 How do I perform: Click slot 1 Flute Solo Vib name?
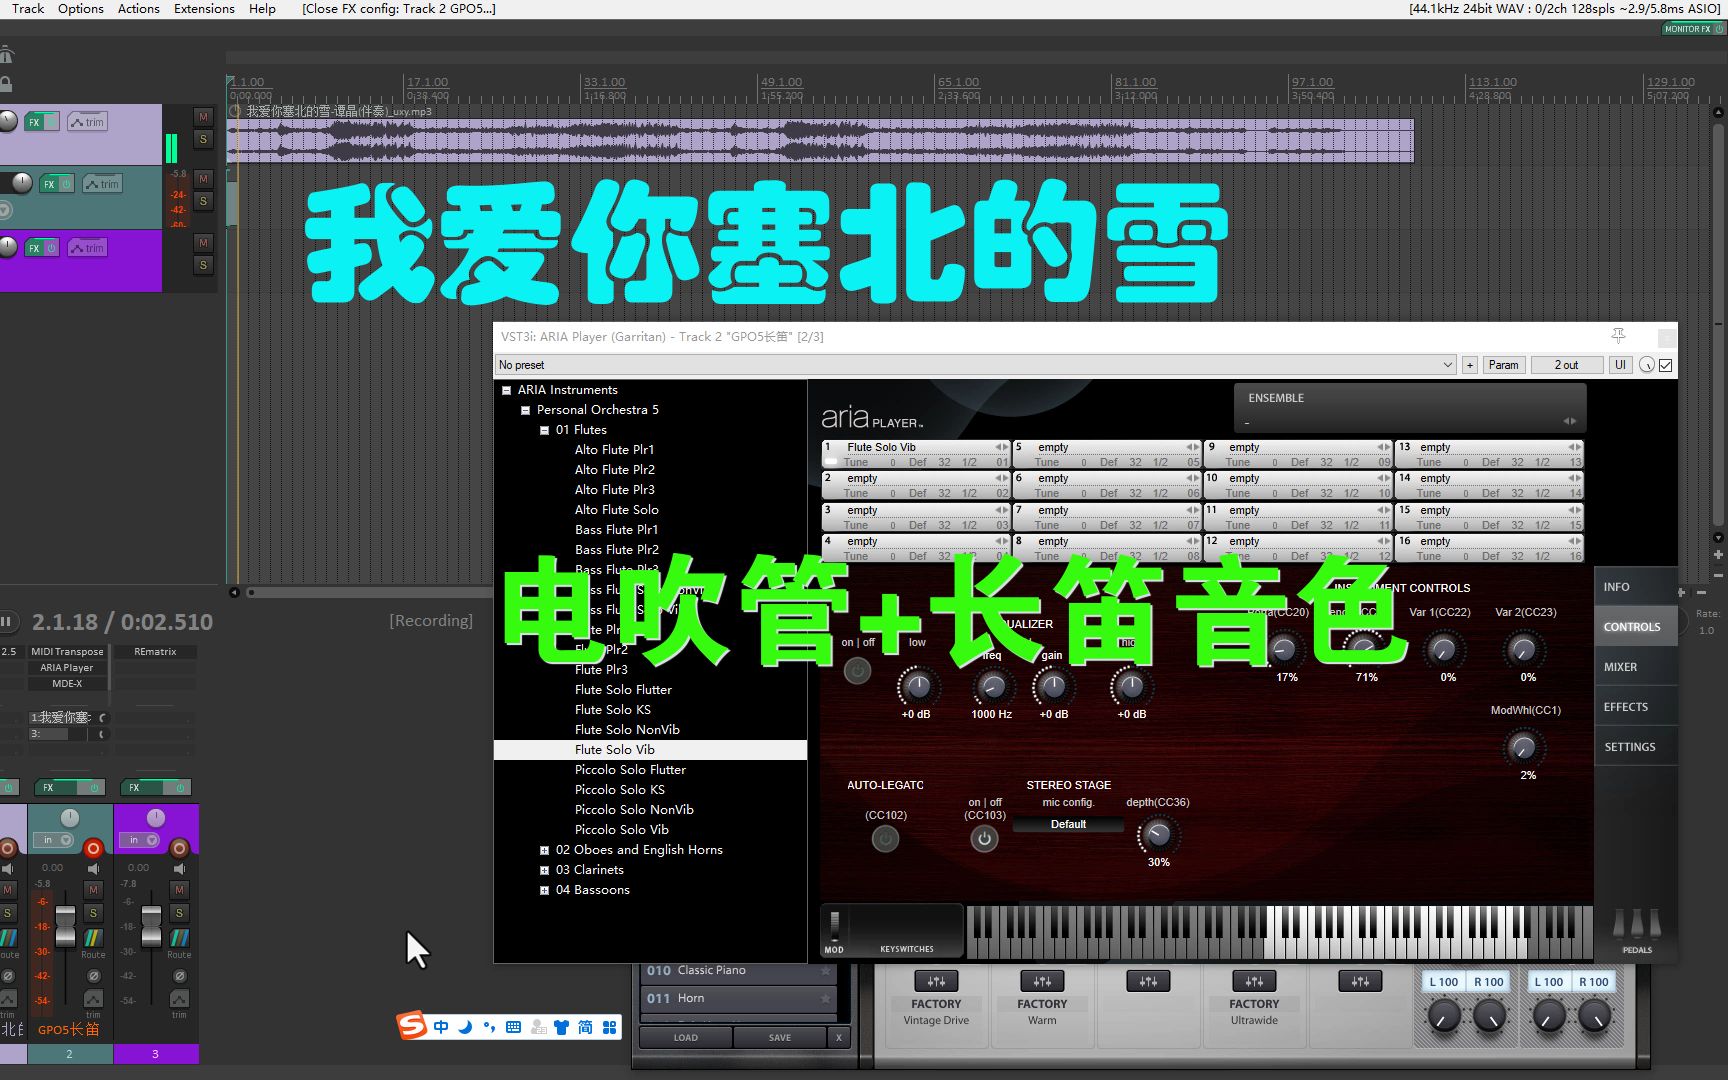point(881,447)
